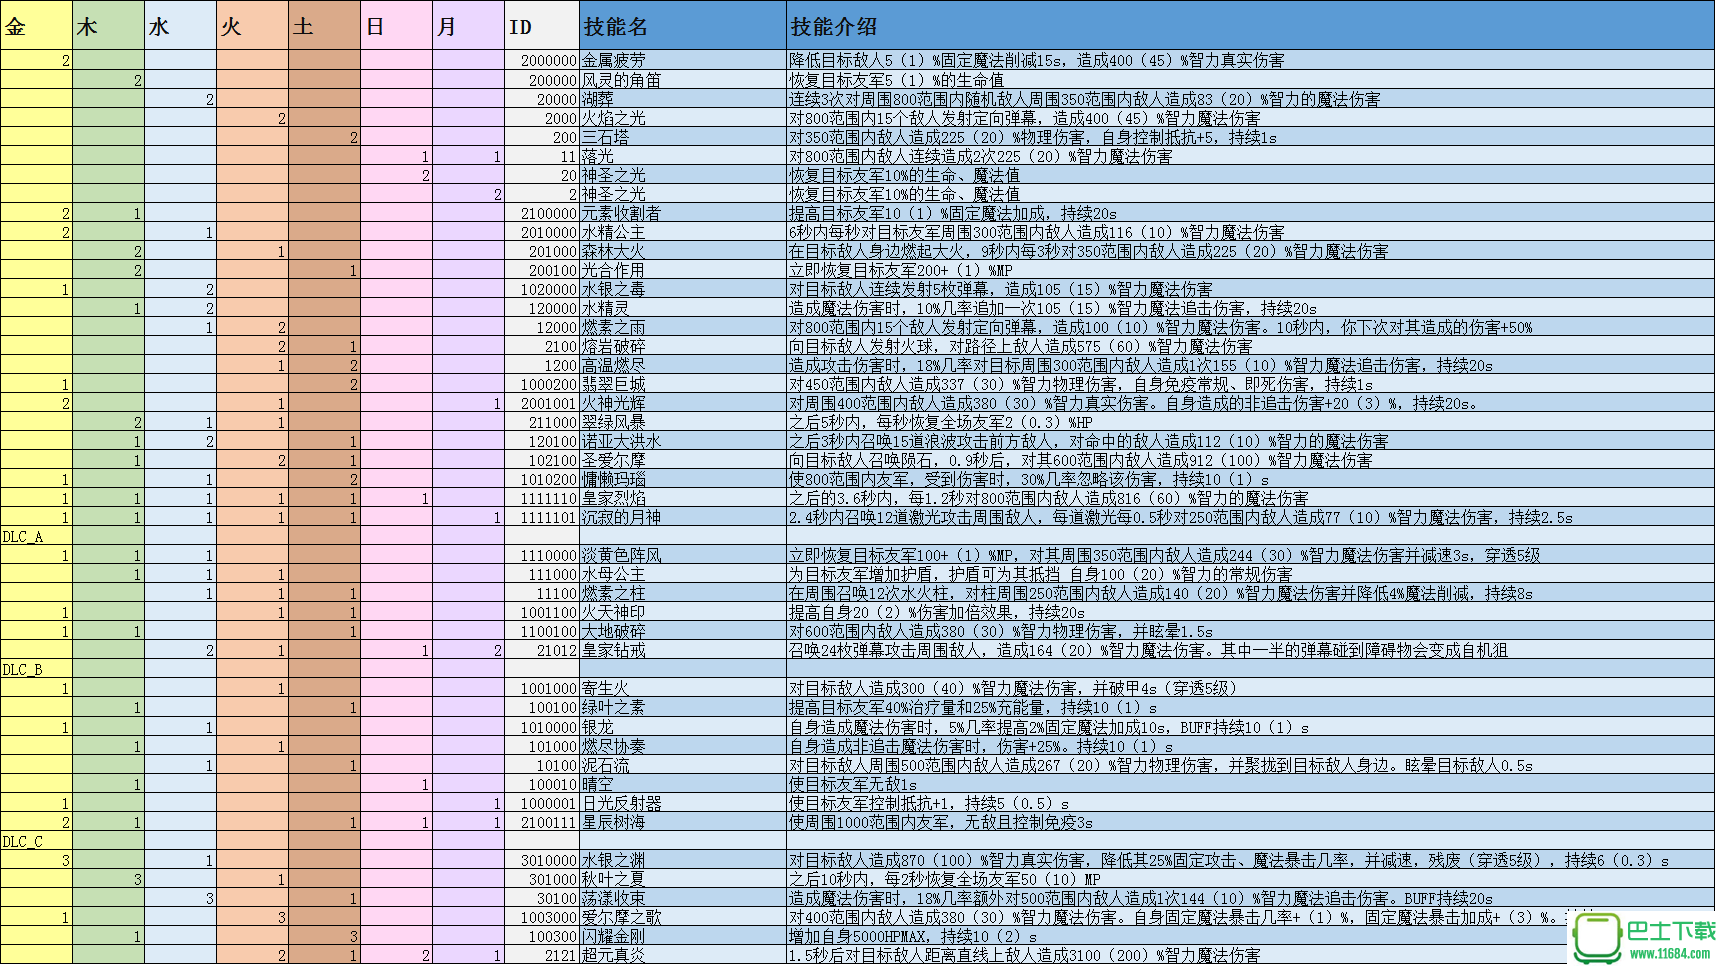Select the skill name 水银之渊
Image resolution: width=1717 pixels, height=966 pixels.
[683, 860]
